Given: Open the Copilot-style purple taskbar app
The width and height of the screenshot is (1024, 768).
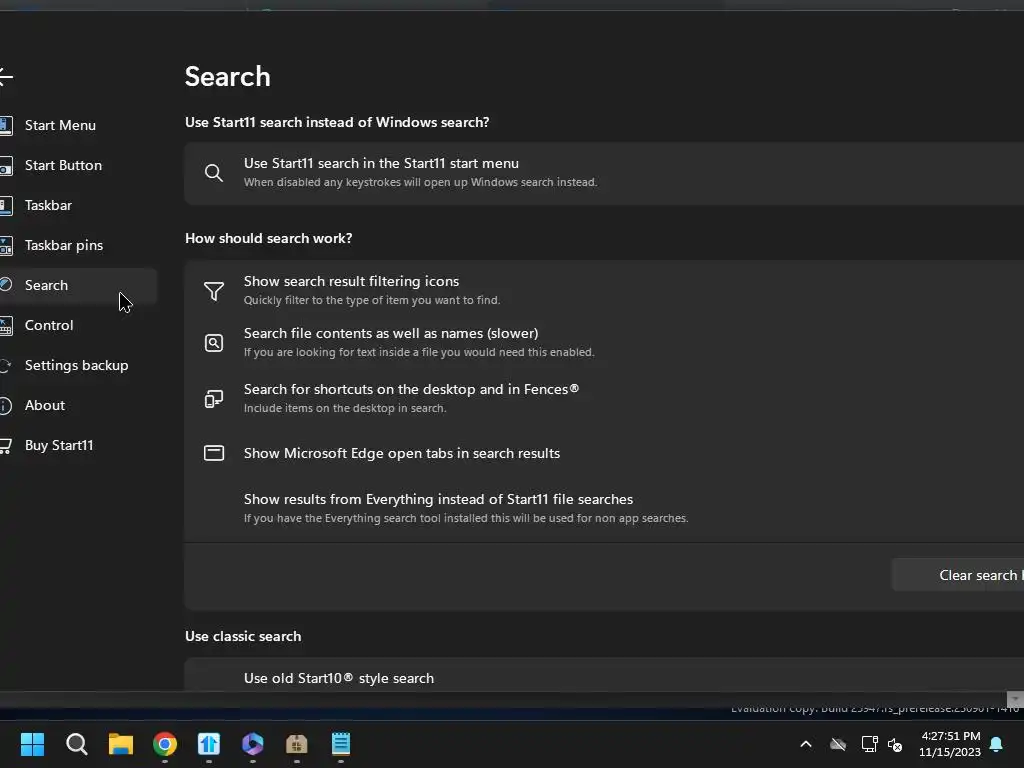Looking at the screenshot, I should click(x=253, y=744).
